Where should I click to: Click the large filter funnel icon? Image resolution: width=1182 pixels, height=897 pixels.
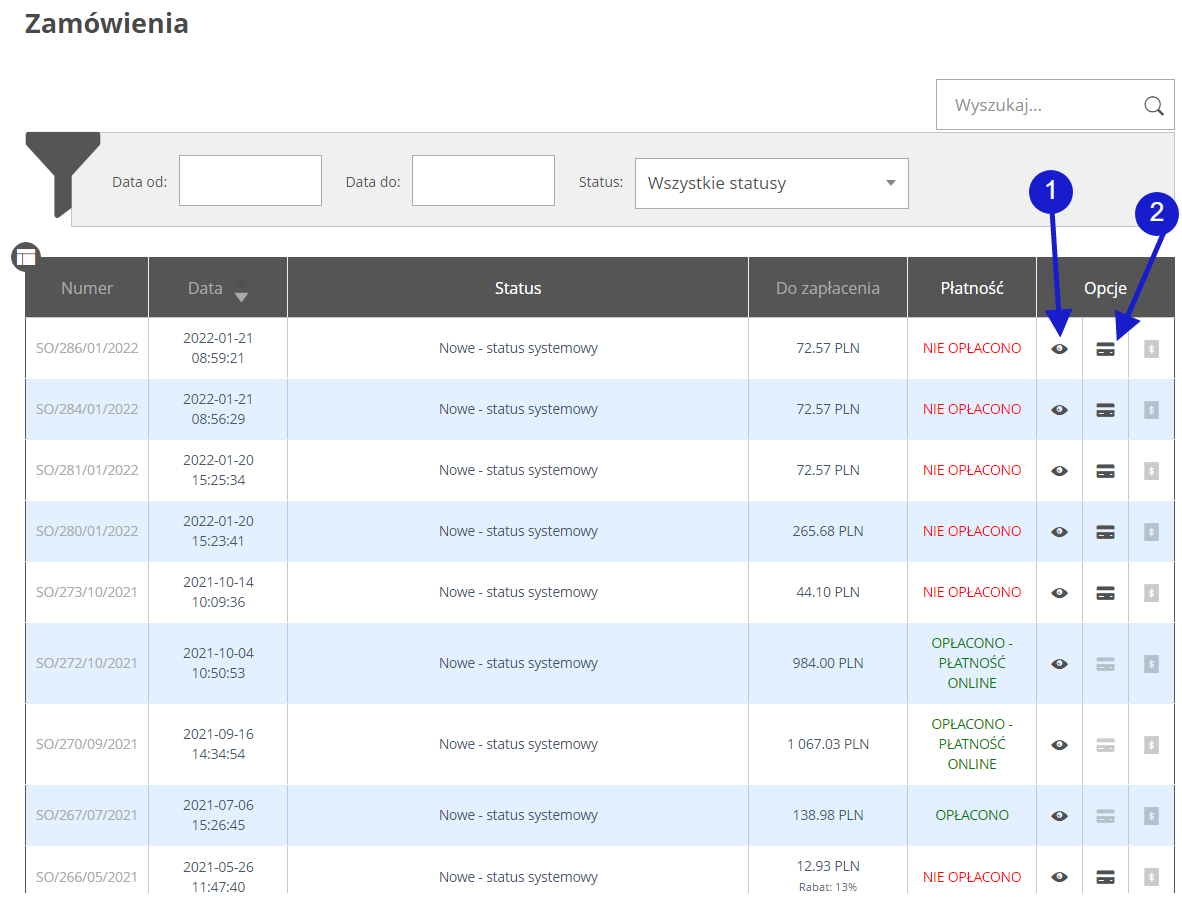(x=62, y=170)
